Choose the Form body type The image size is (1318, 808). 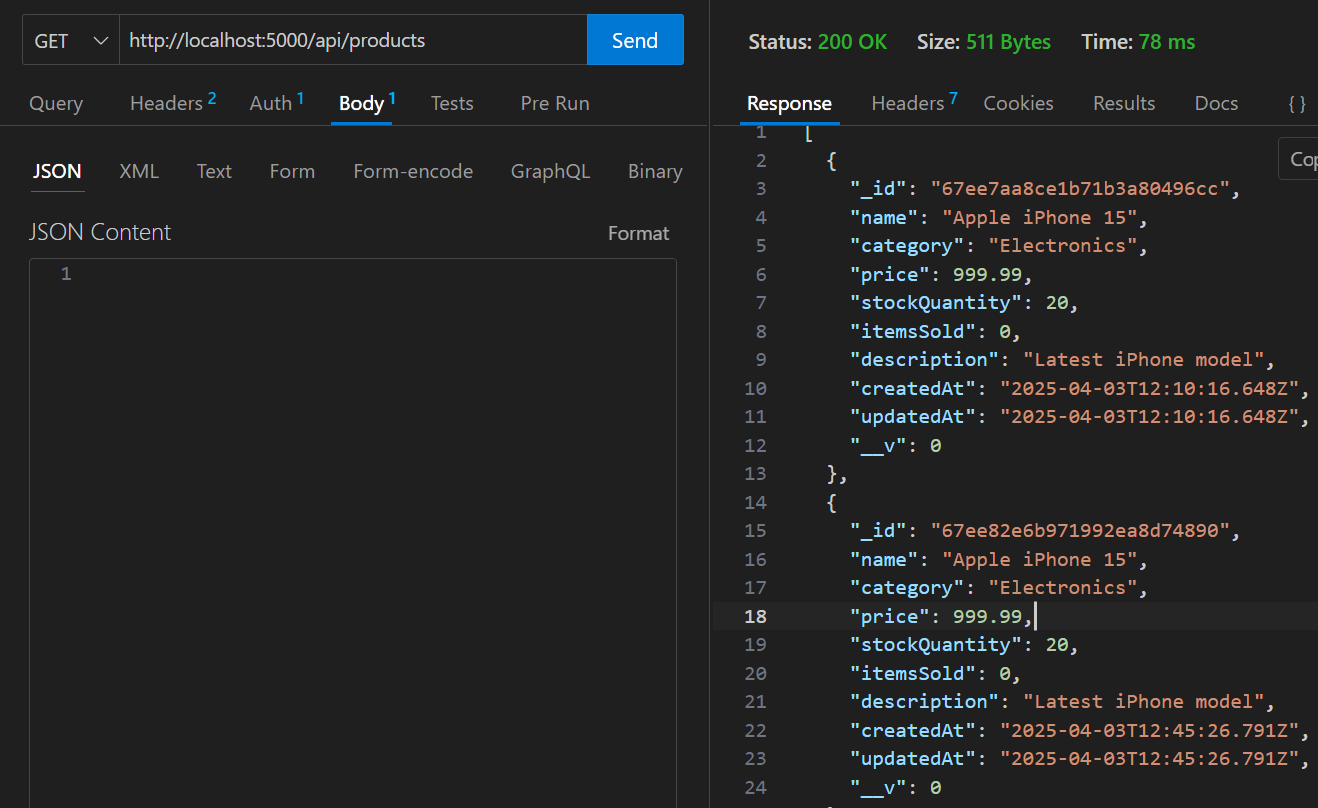click(292, 171)
